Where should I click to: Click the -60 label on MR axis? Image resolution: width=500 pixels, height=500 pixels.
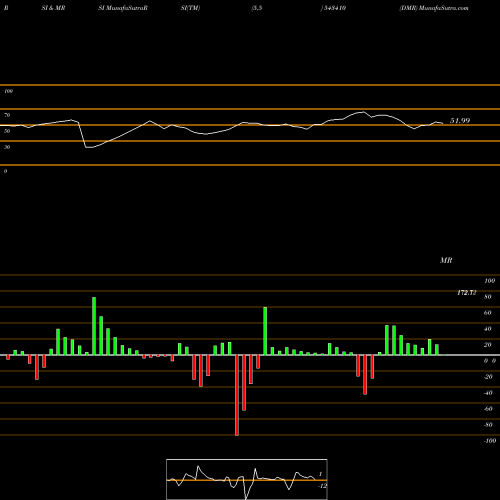[x=488, y=409]
